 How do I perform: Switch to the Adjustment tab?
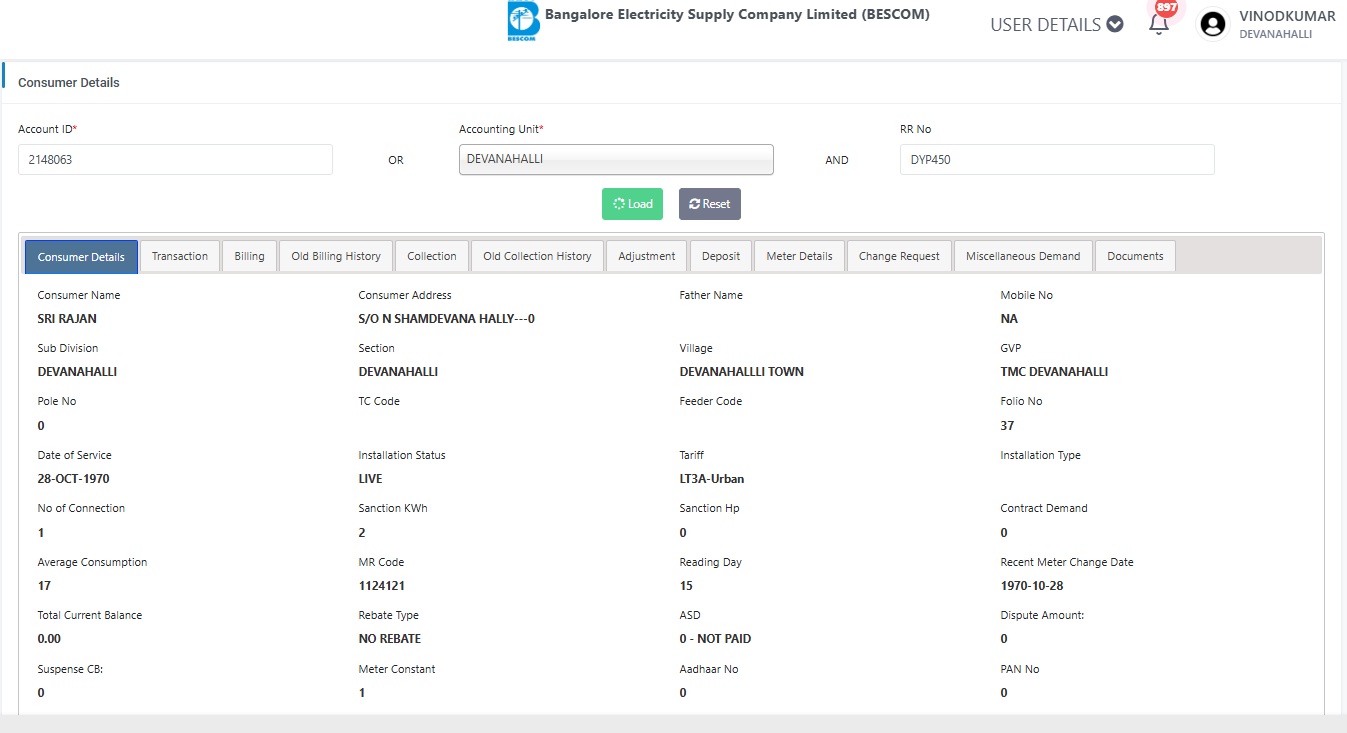[x=646, y=256]
